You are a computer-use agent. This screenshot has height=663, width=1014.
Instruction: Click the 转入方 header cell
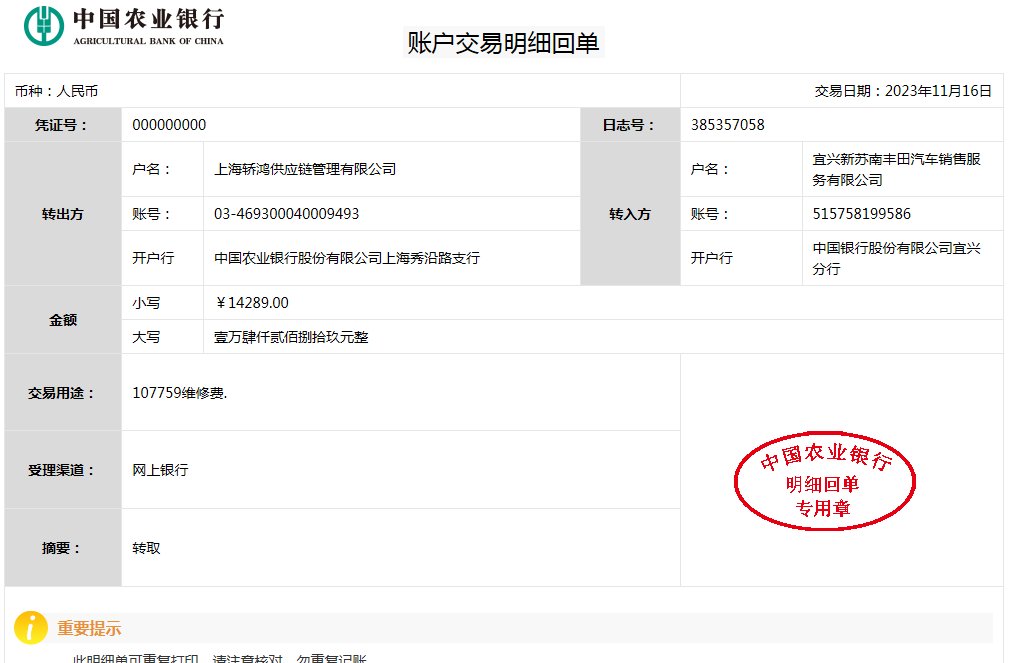click(630, 214)
